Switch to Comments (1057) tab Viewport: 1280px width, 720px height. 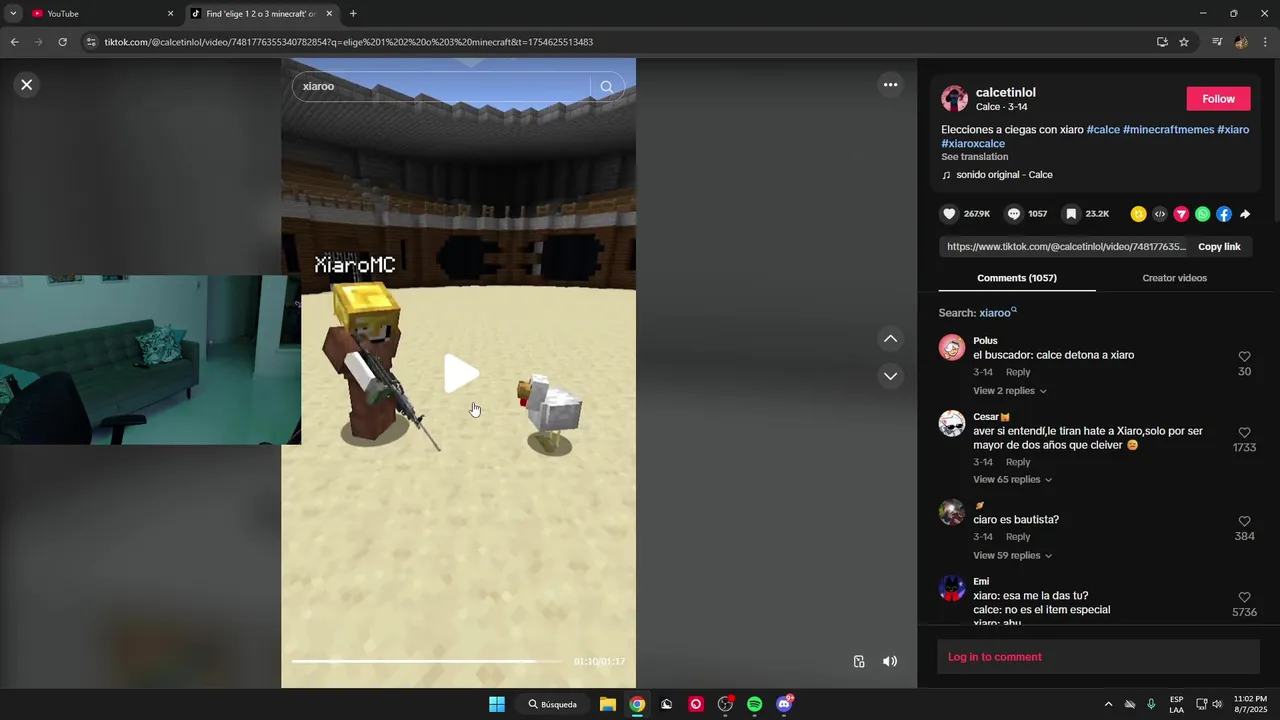coord(1016,278)
